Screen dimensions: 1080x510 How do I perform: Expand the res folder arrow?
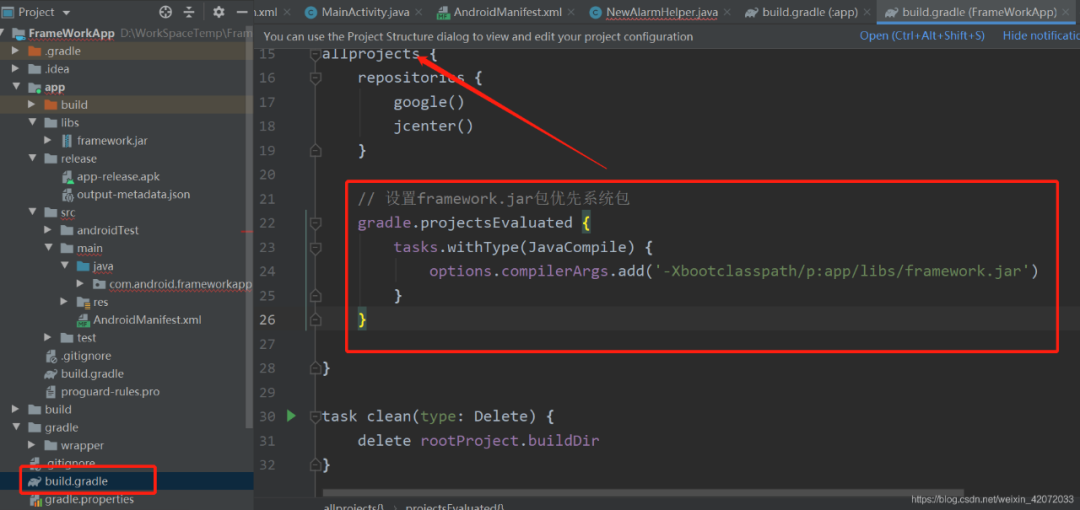(64, 302)
